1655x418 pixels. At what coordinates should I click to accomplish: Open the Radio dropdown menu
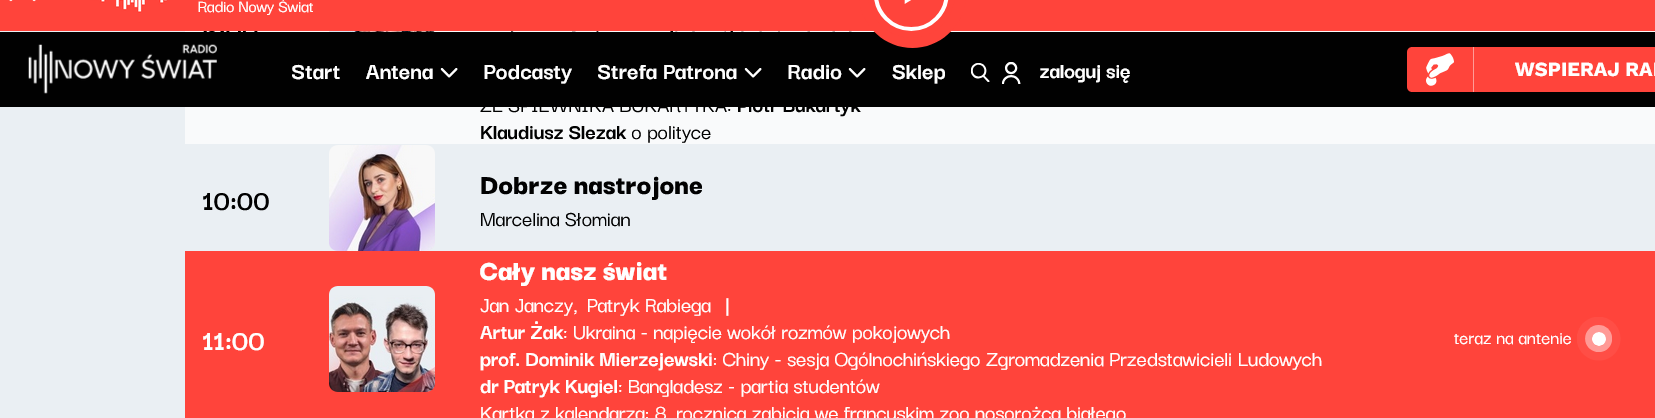(826, 72)
